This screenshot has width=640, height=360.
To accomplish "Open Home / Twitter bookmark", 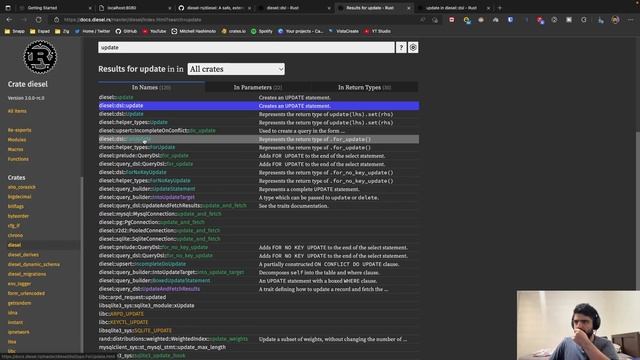I will click(92, 31).
